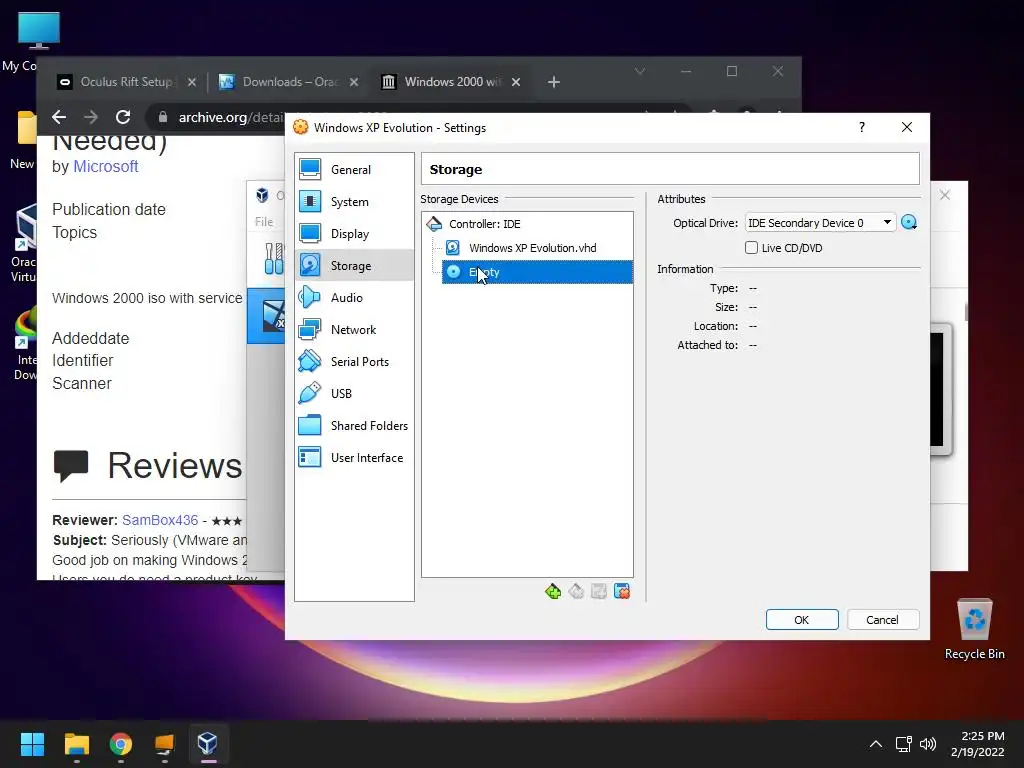Open the Audio settings category
The image size is (1024, 768).
tap(353, 298)
